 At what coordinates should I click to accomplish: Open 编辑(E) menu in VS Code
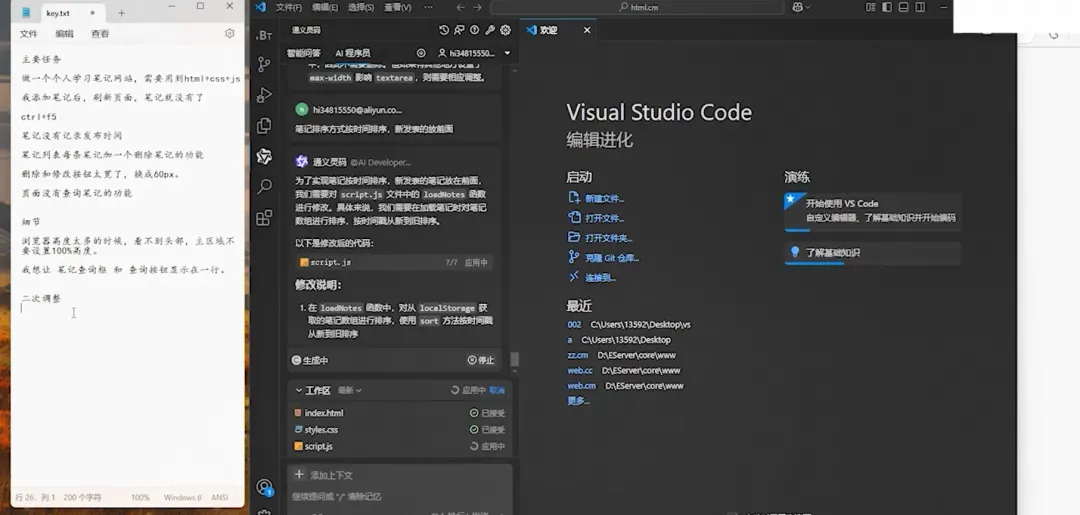click(324, 8)
